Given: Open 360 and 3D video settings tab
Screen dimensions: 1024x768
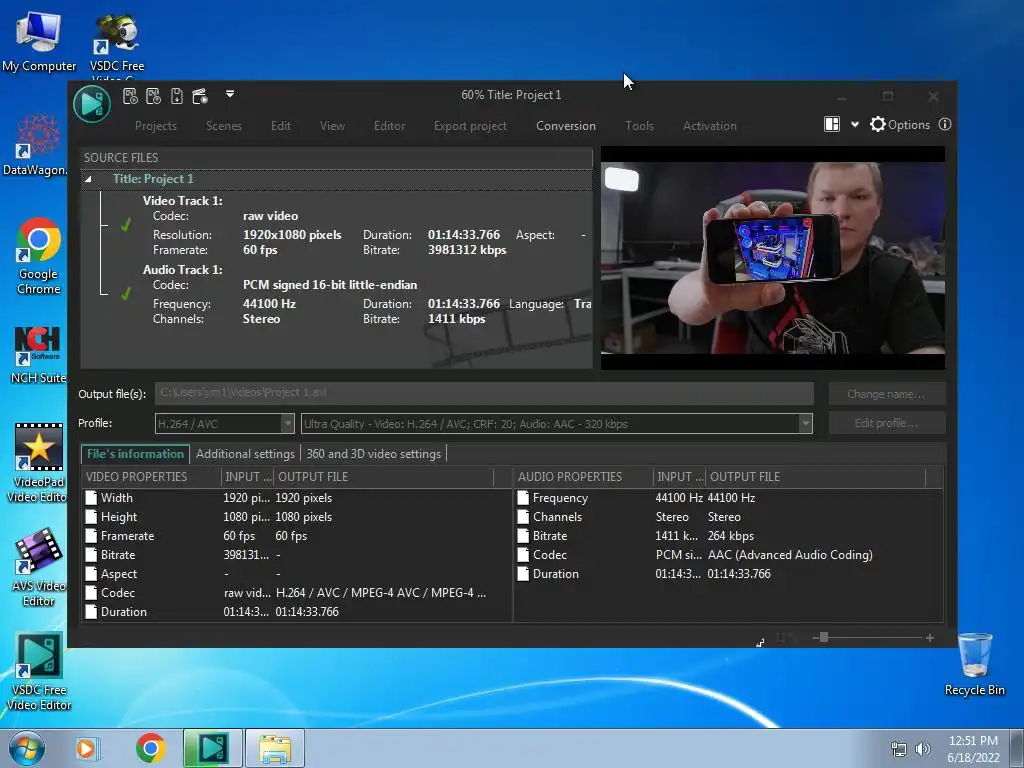Looking at the screenshot, I should pyautogui.click(x=374, y=454).
